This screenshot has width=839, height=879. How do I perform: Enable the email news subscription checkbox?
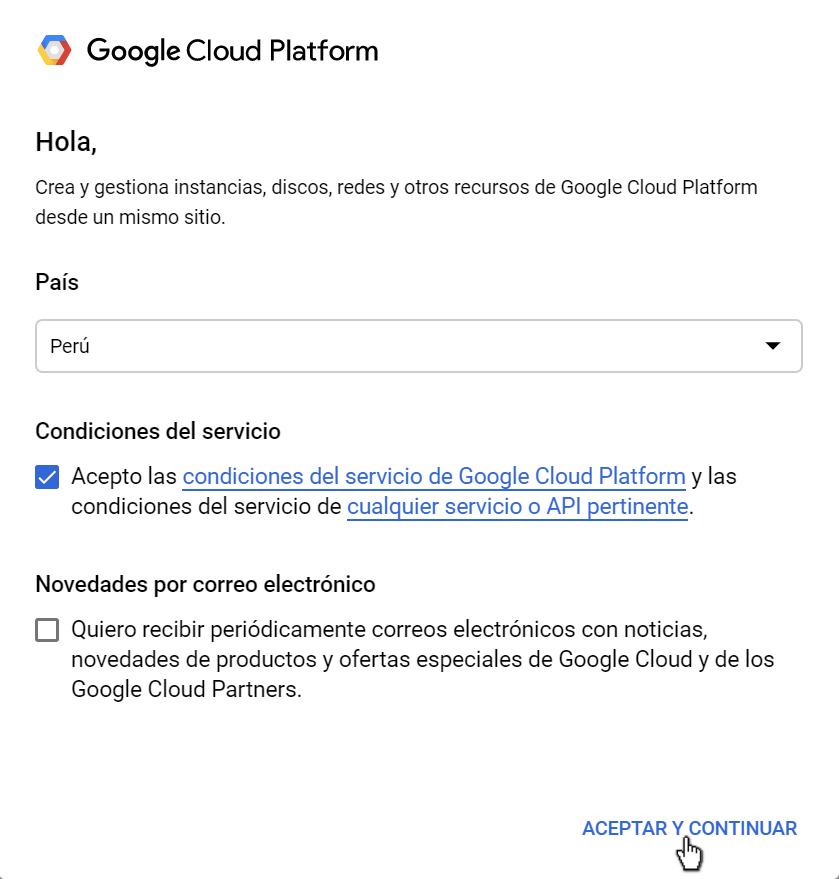pyautogui.click(x=47, y=630)
